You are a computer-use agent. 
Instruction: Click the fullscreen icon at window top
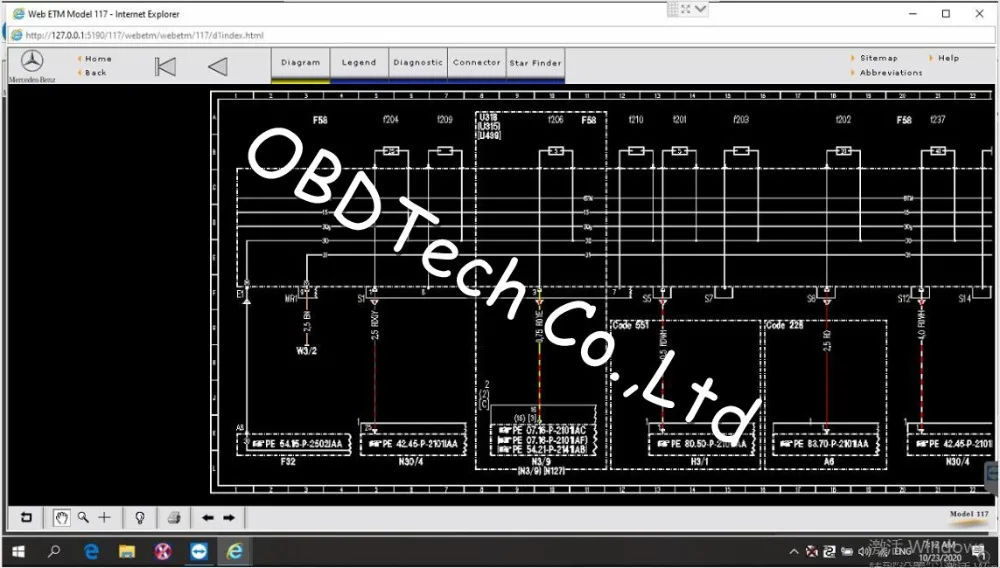tap(686, 9)
